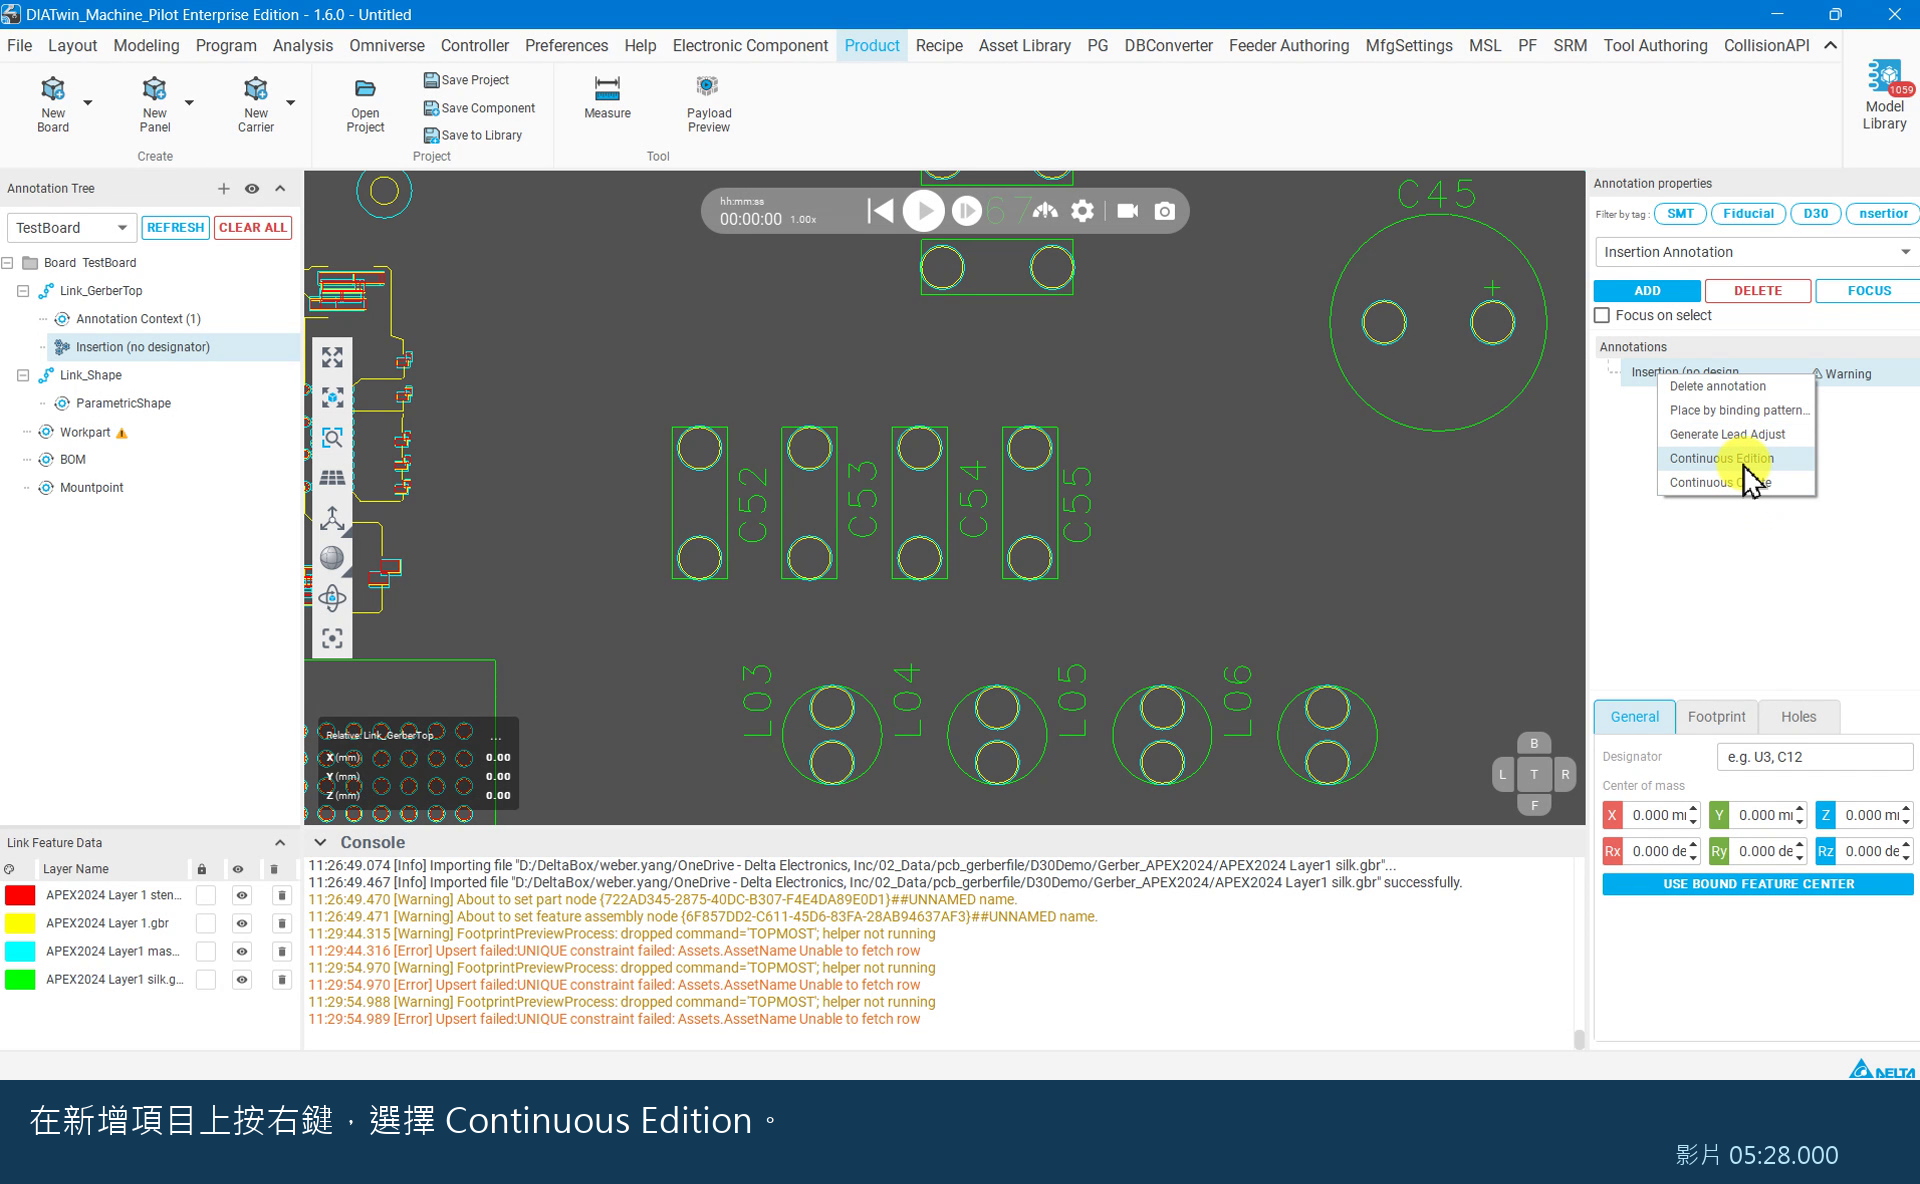
Task: Choose Delete annotation in context menu
Action: coord(1737,386)
